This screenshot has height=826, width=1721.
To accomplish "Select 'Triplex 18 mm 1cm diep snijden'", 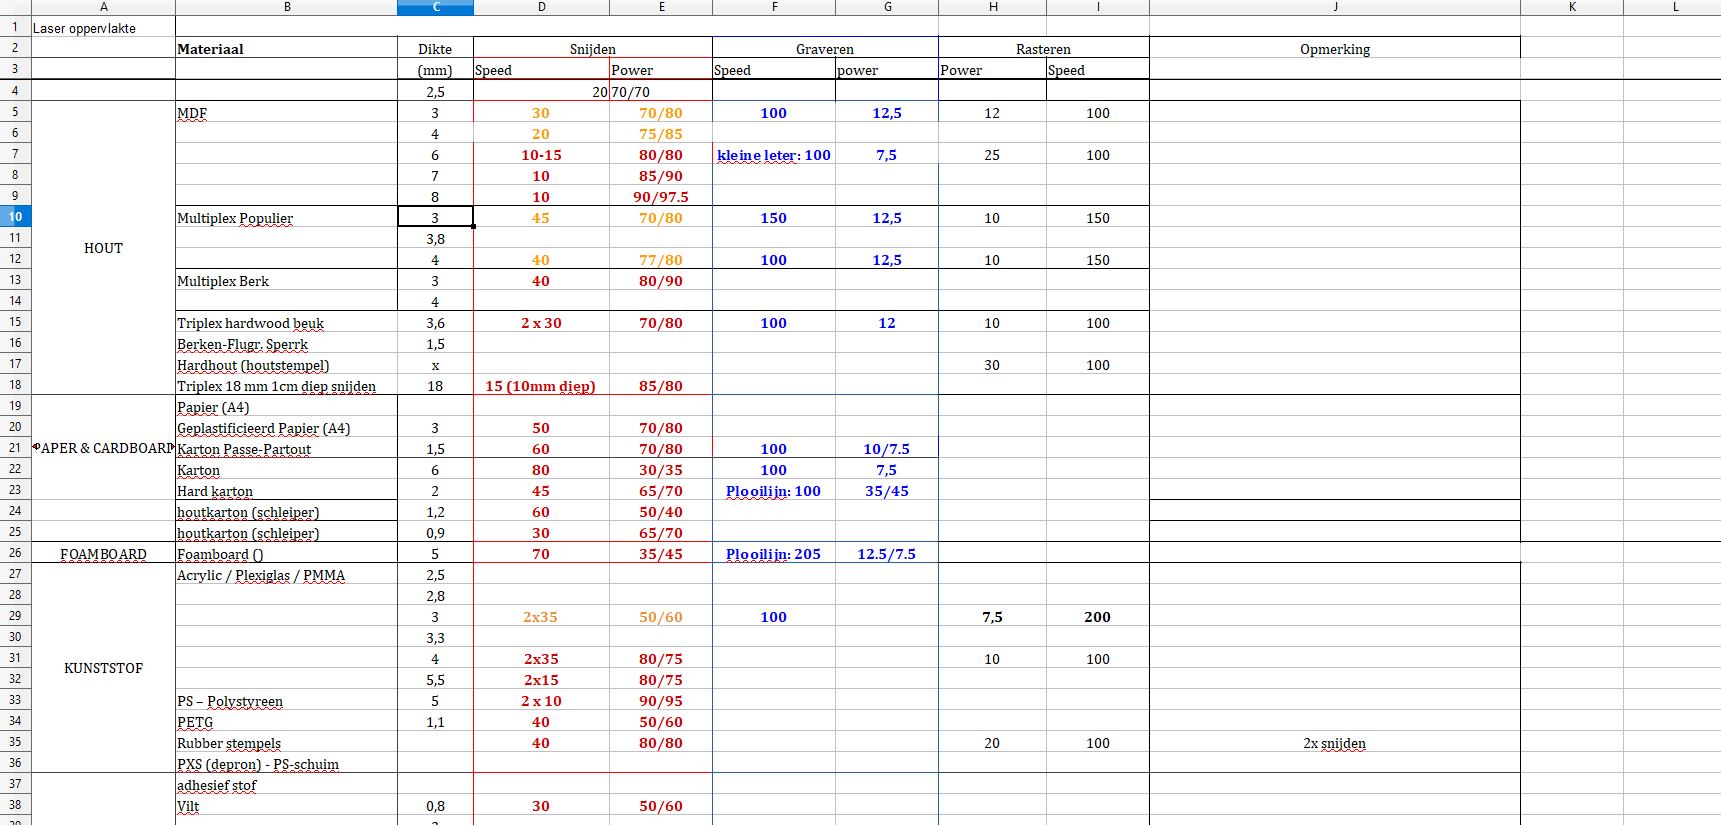I will click(287, 386).
